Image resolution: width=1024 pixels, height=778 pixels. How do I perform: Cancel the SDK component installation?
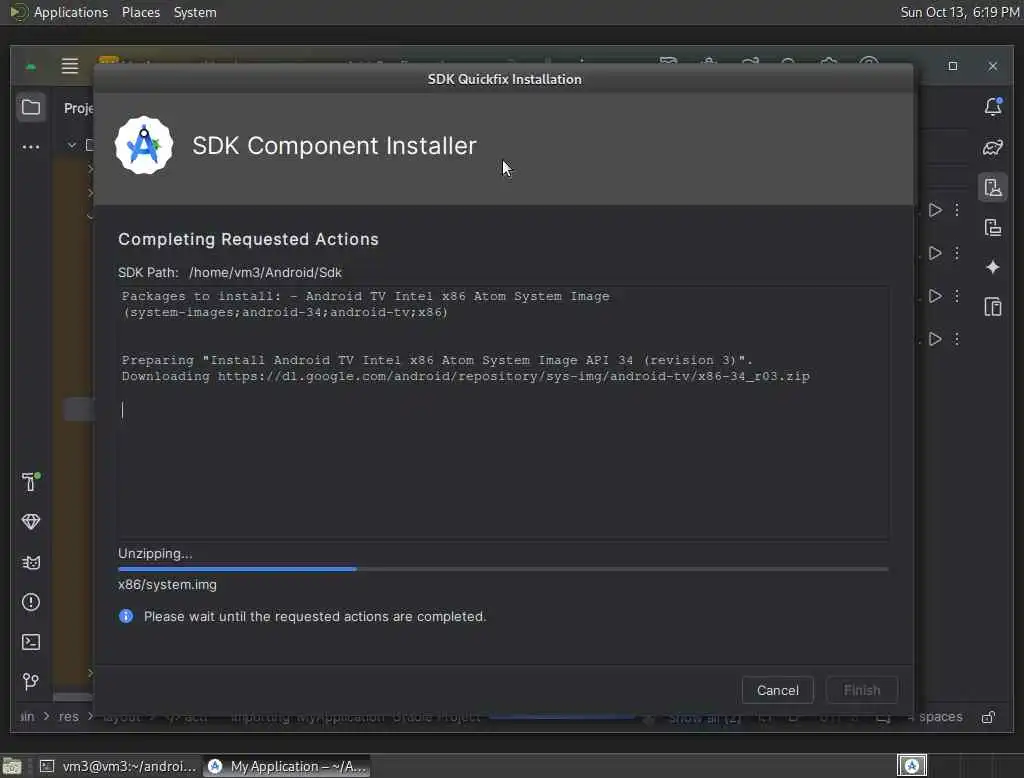[x=777, y=690]
